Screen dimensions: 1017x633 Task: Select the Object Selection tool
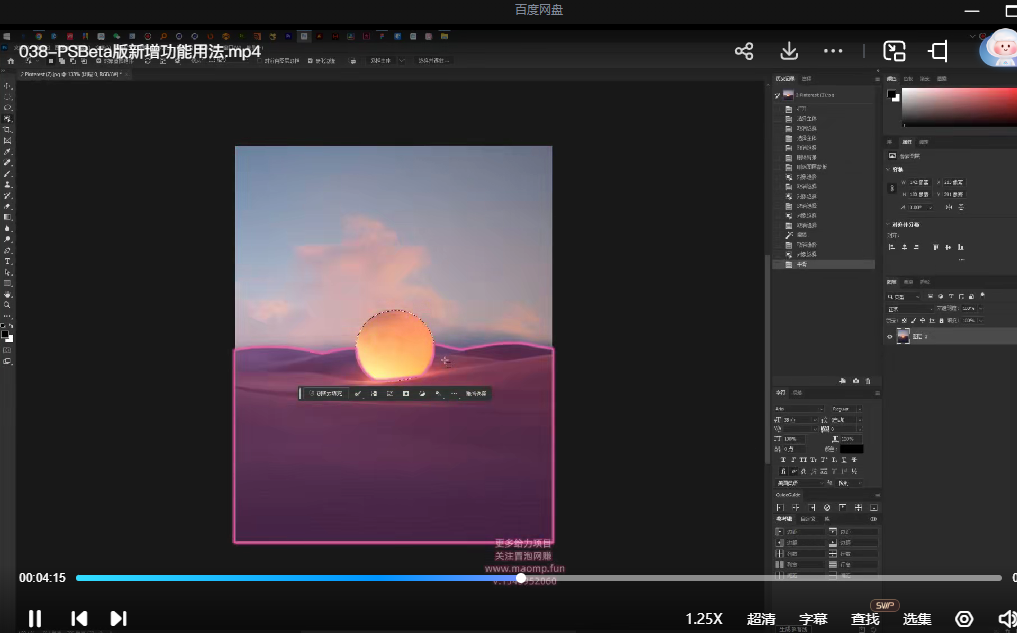8,119
